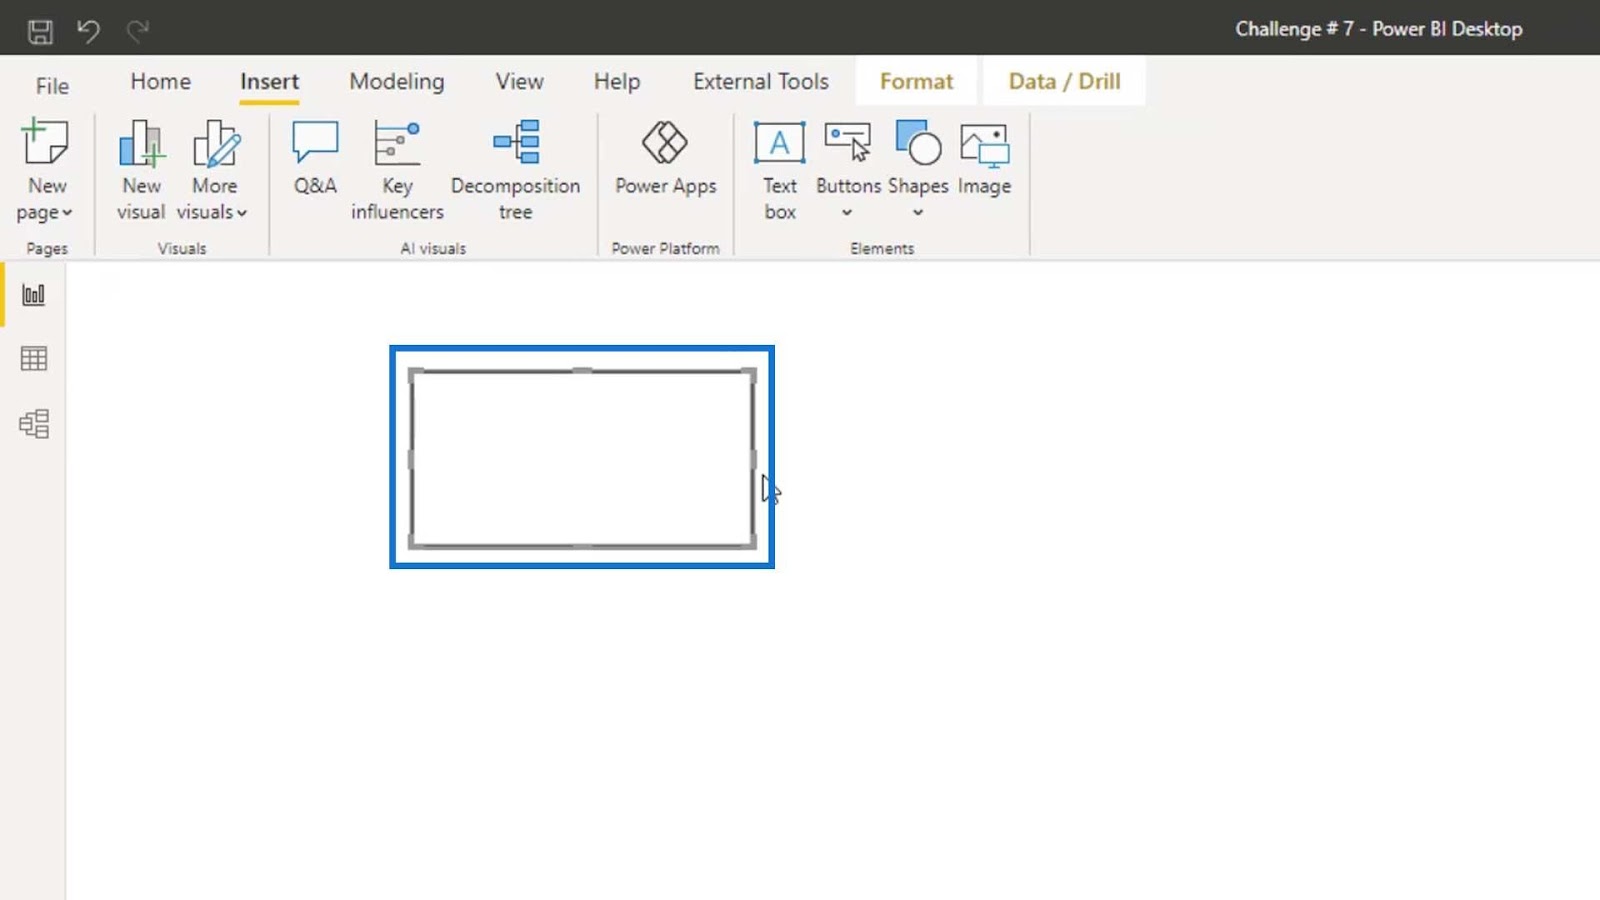
Task: Insert an Image element
Action: (x=984, y=158)
